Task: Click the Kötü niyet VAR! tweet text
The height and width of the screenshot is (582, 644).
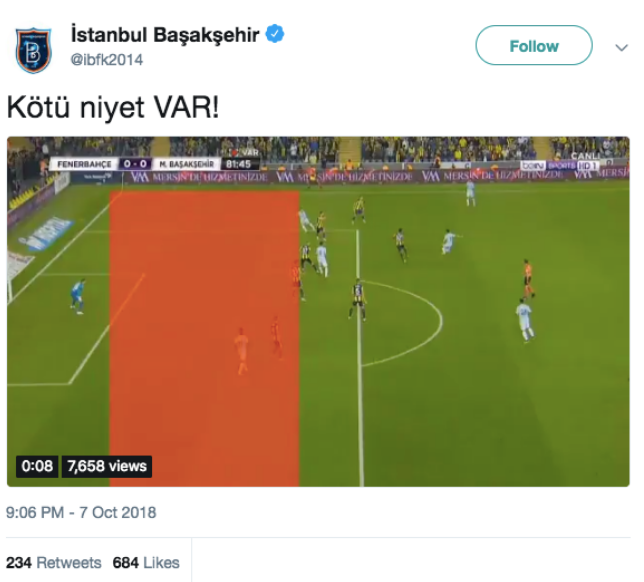Action: (113, 108)
